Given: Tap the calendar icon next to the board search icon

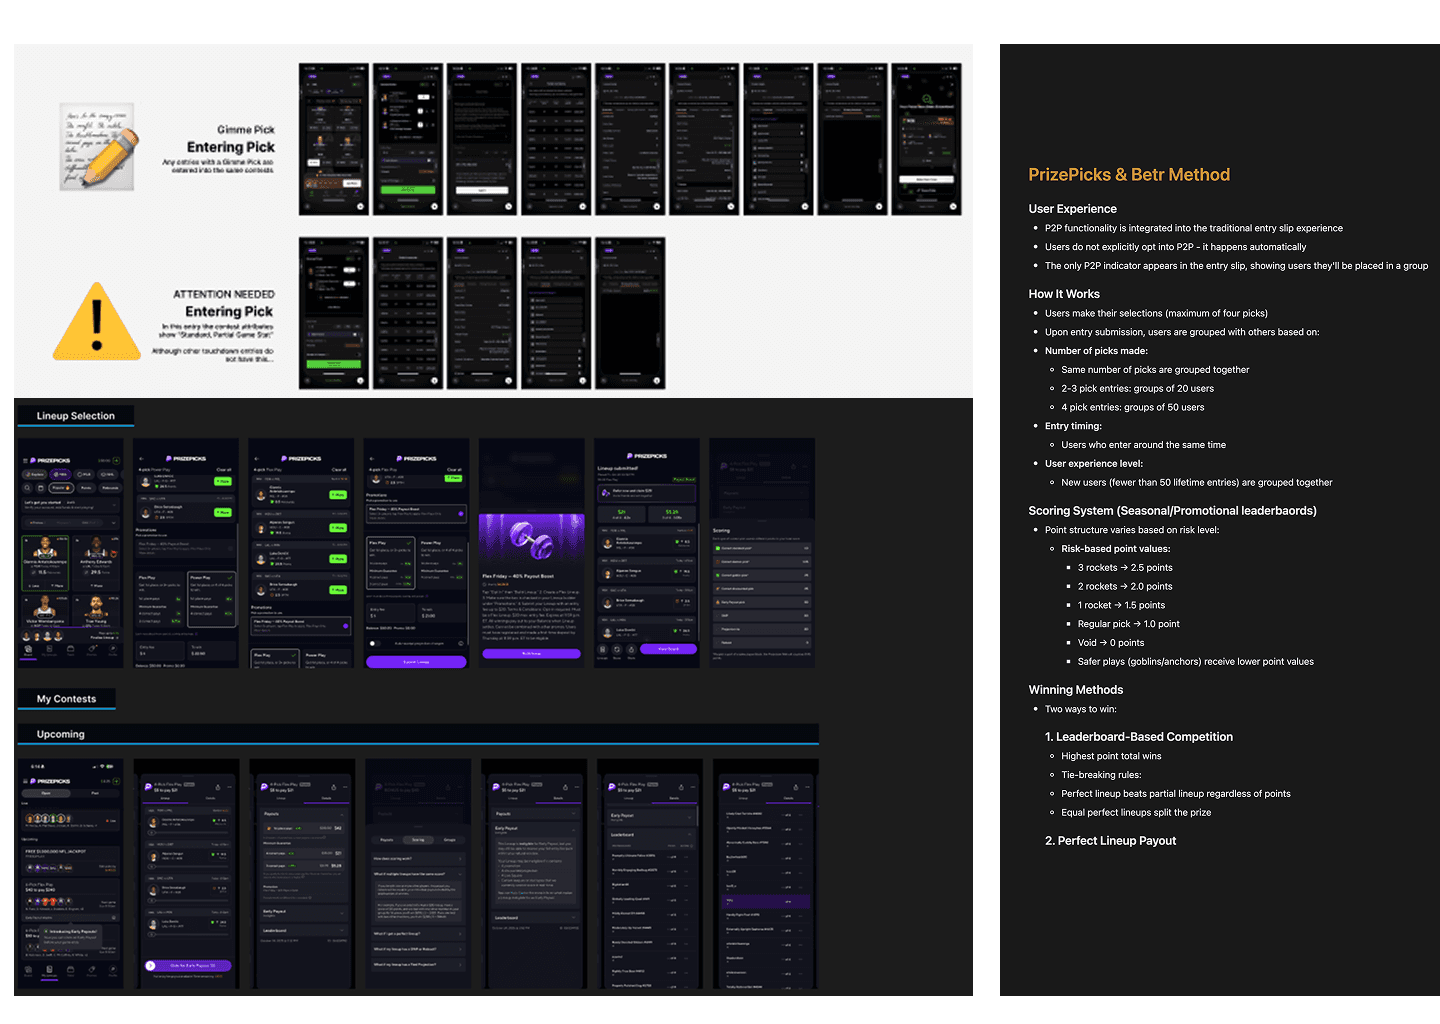Looking at the screenshot, I should click(41, 488).
